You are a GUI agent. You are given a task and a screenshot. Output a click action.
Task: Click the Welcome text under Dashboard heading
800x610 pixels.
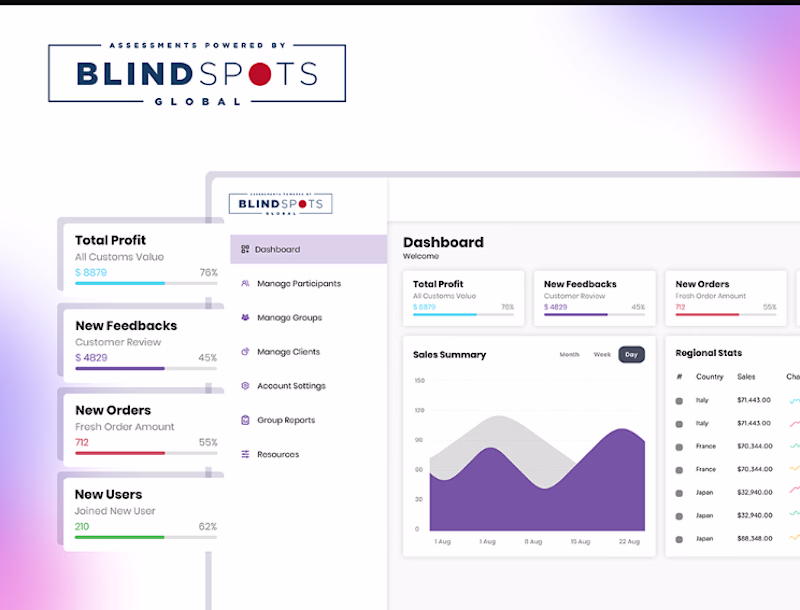click(x=421, y=256)
